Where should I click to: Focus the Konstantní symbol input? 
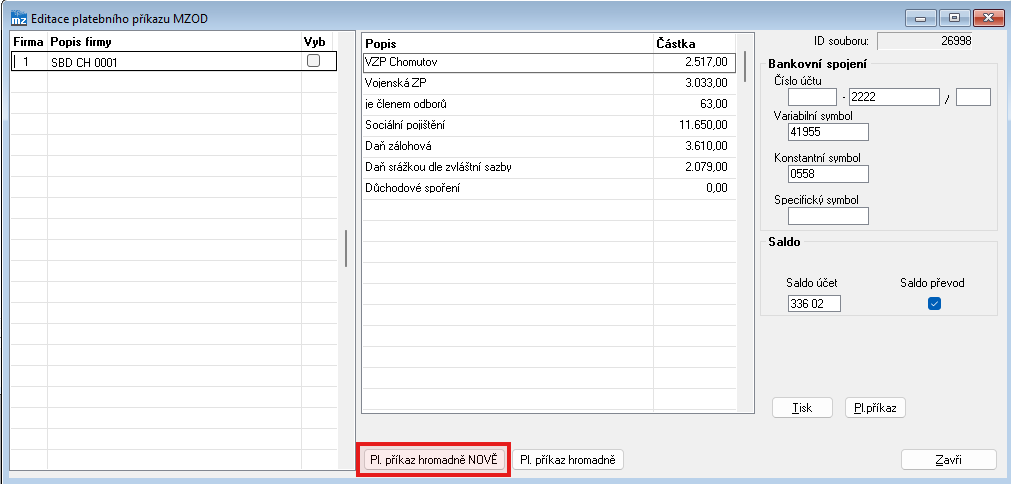click(x=828, y=174)
